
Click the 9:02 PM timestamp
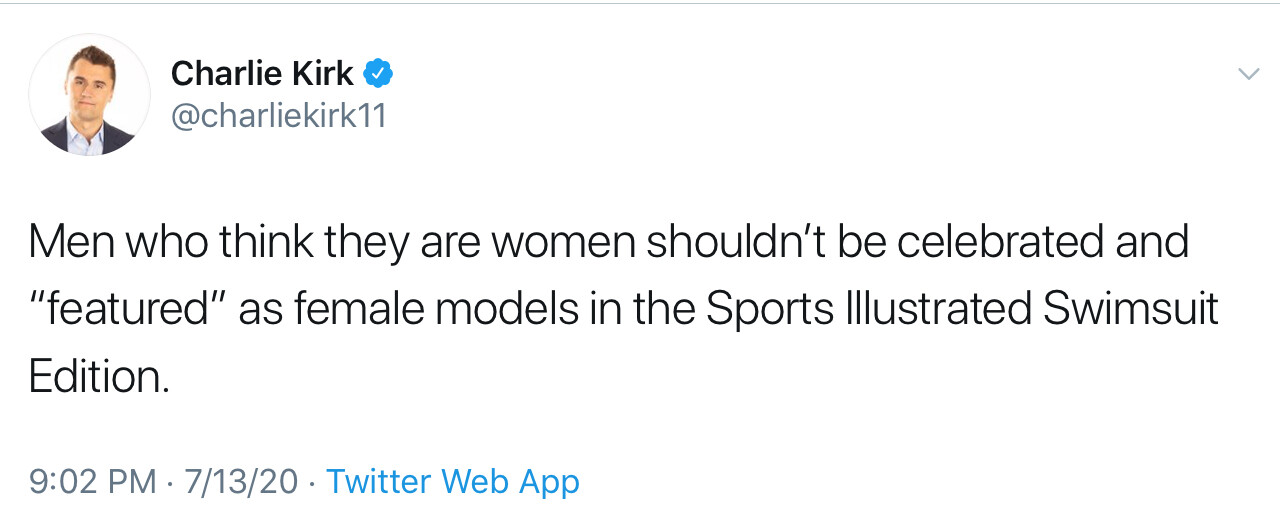pos(93,481)
